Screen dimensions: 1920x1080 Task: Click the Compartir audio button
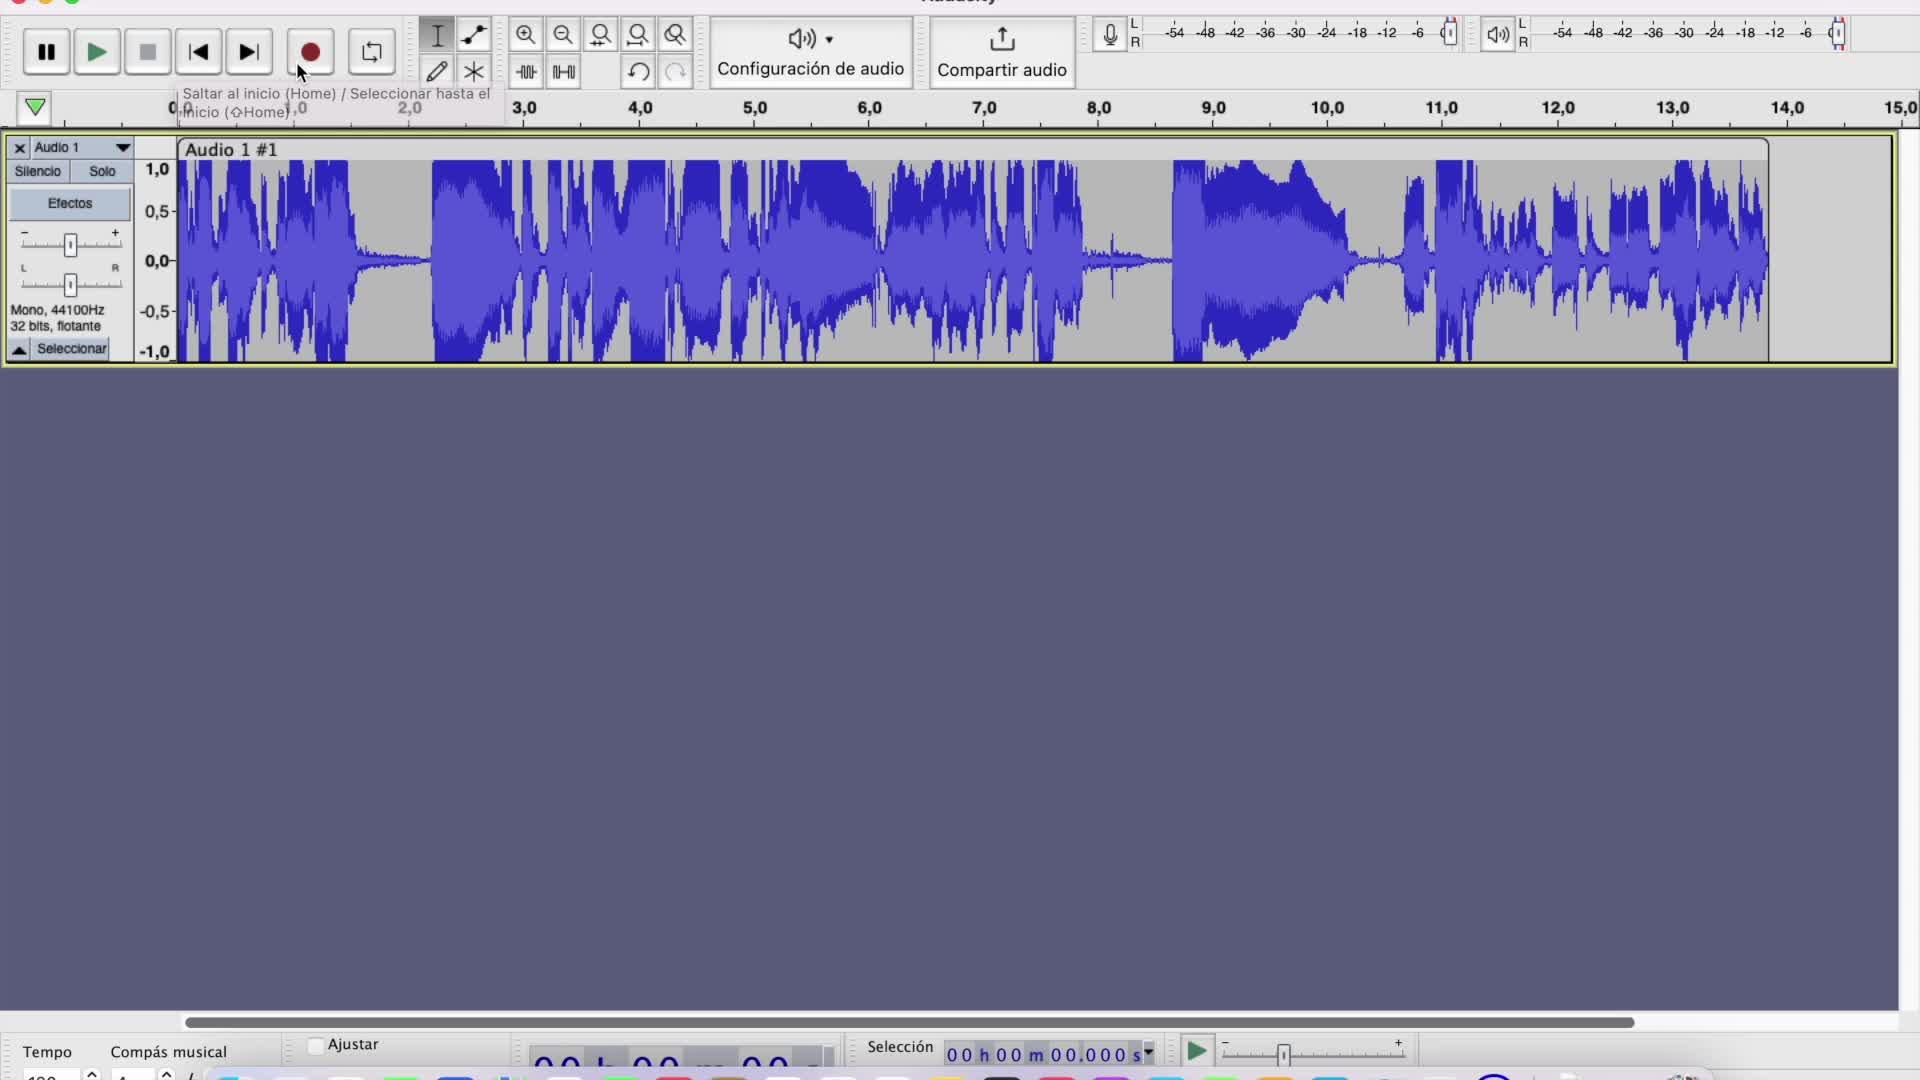pyautogui.click(x=1002, y=52)
